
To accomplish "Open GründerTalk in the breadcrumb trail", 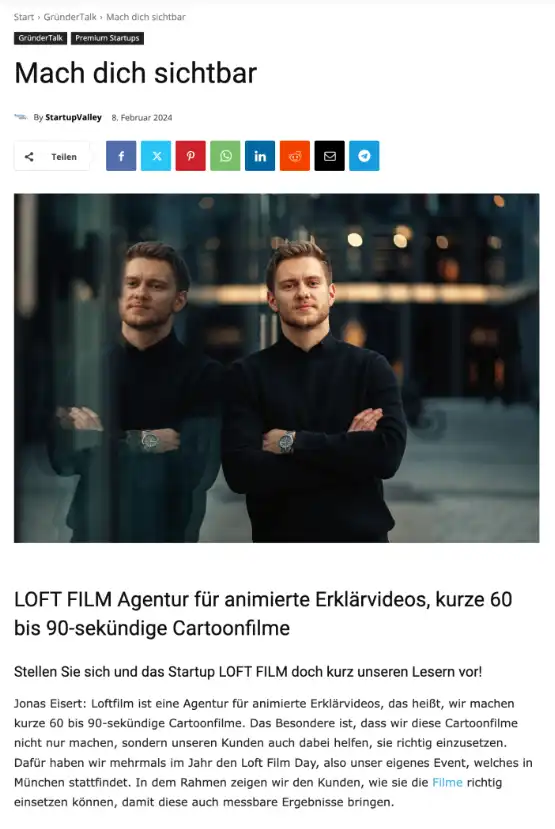I will [x=70, y=17].
